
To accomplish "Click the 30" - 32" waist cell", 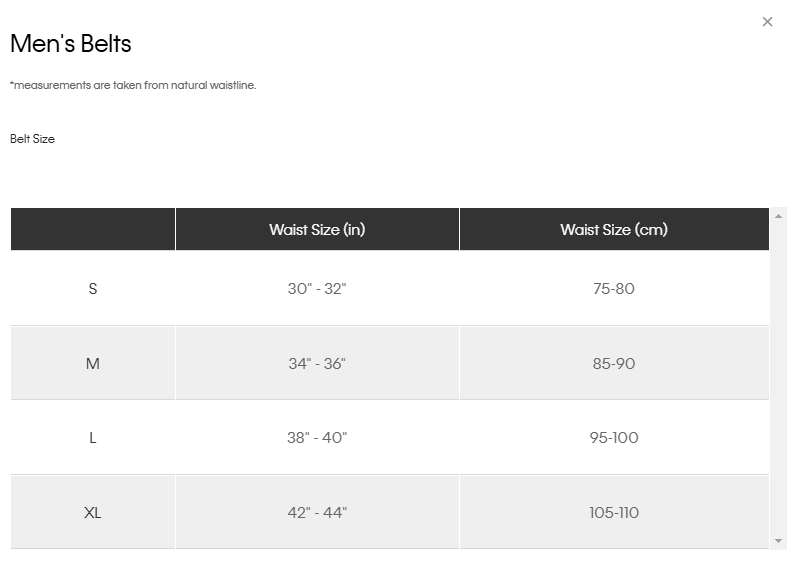I will pos(317,288).
